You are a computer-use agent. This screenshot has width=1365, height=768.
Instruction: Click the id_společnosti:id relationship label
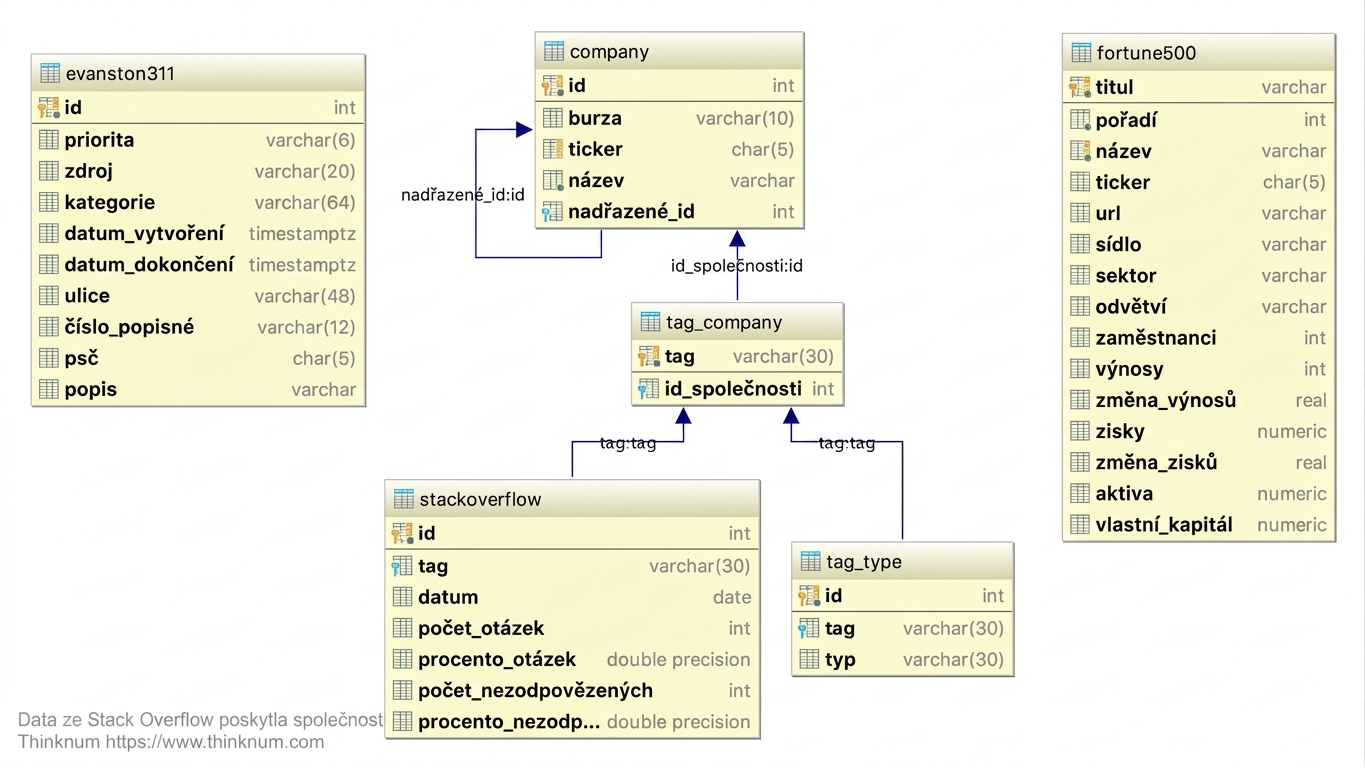[737, 266]
